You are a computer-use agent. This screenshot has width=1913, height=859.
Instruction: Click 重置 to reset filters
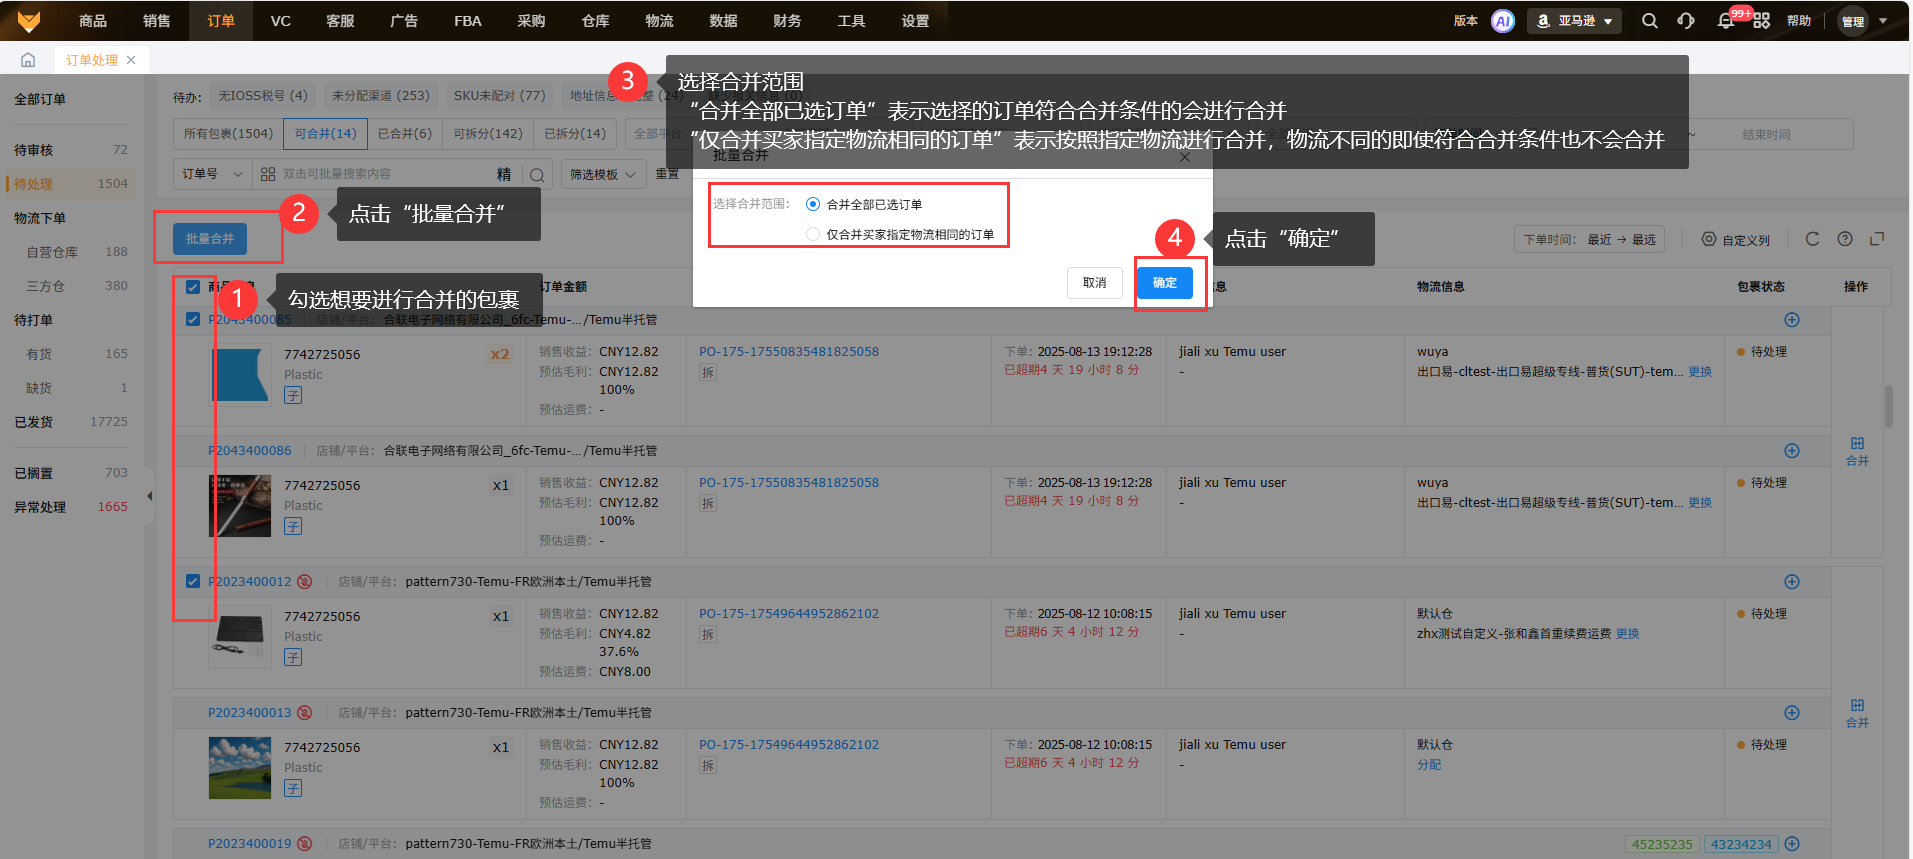click(667, 174)
